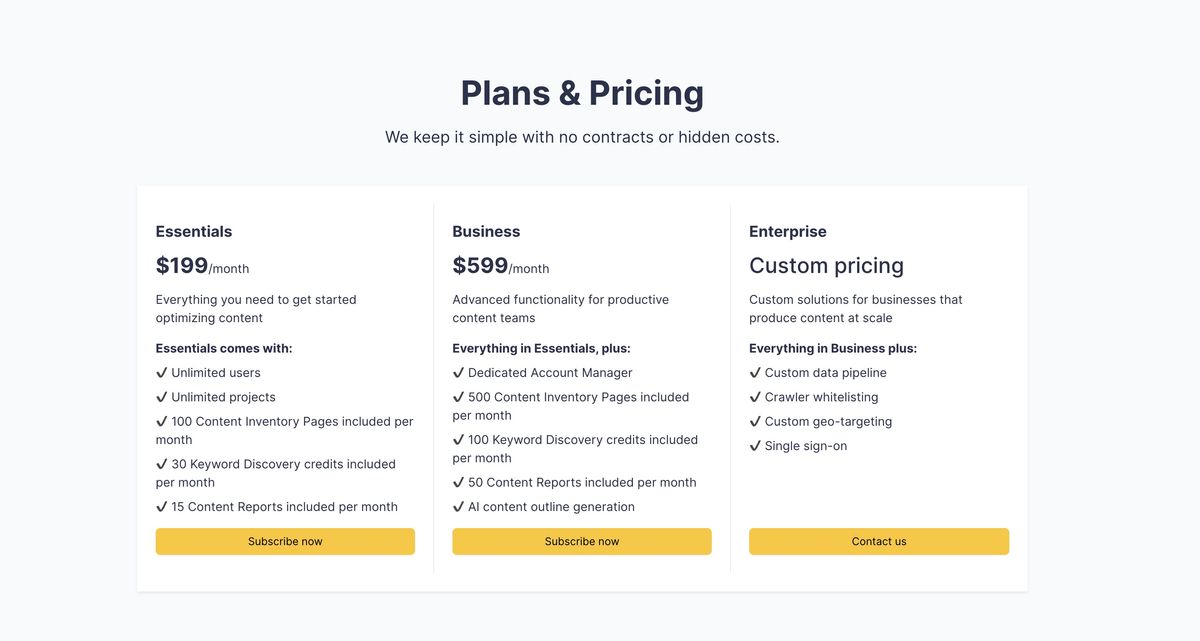
Task: Click the Contact us button
Action: pyautogui.click(x=878, y=541)
